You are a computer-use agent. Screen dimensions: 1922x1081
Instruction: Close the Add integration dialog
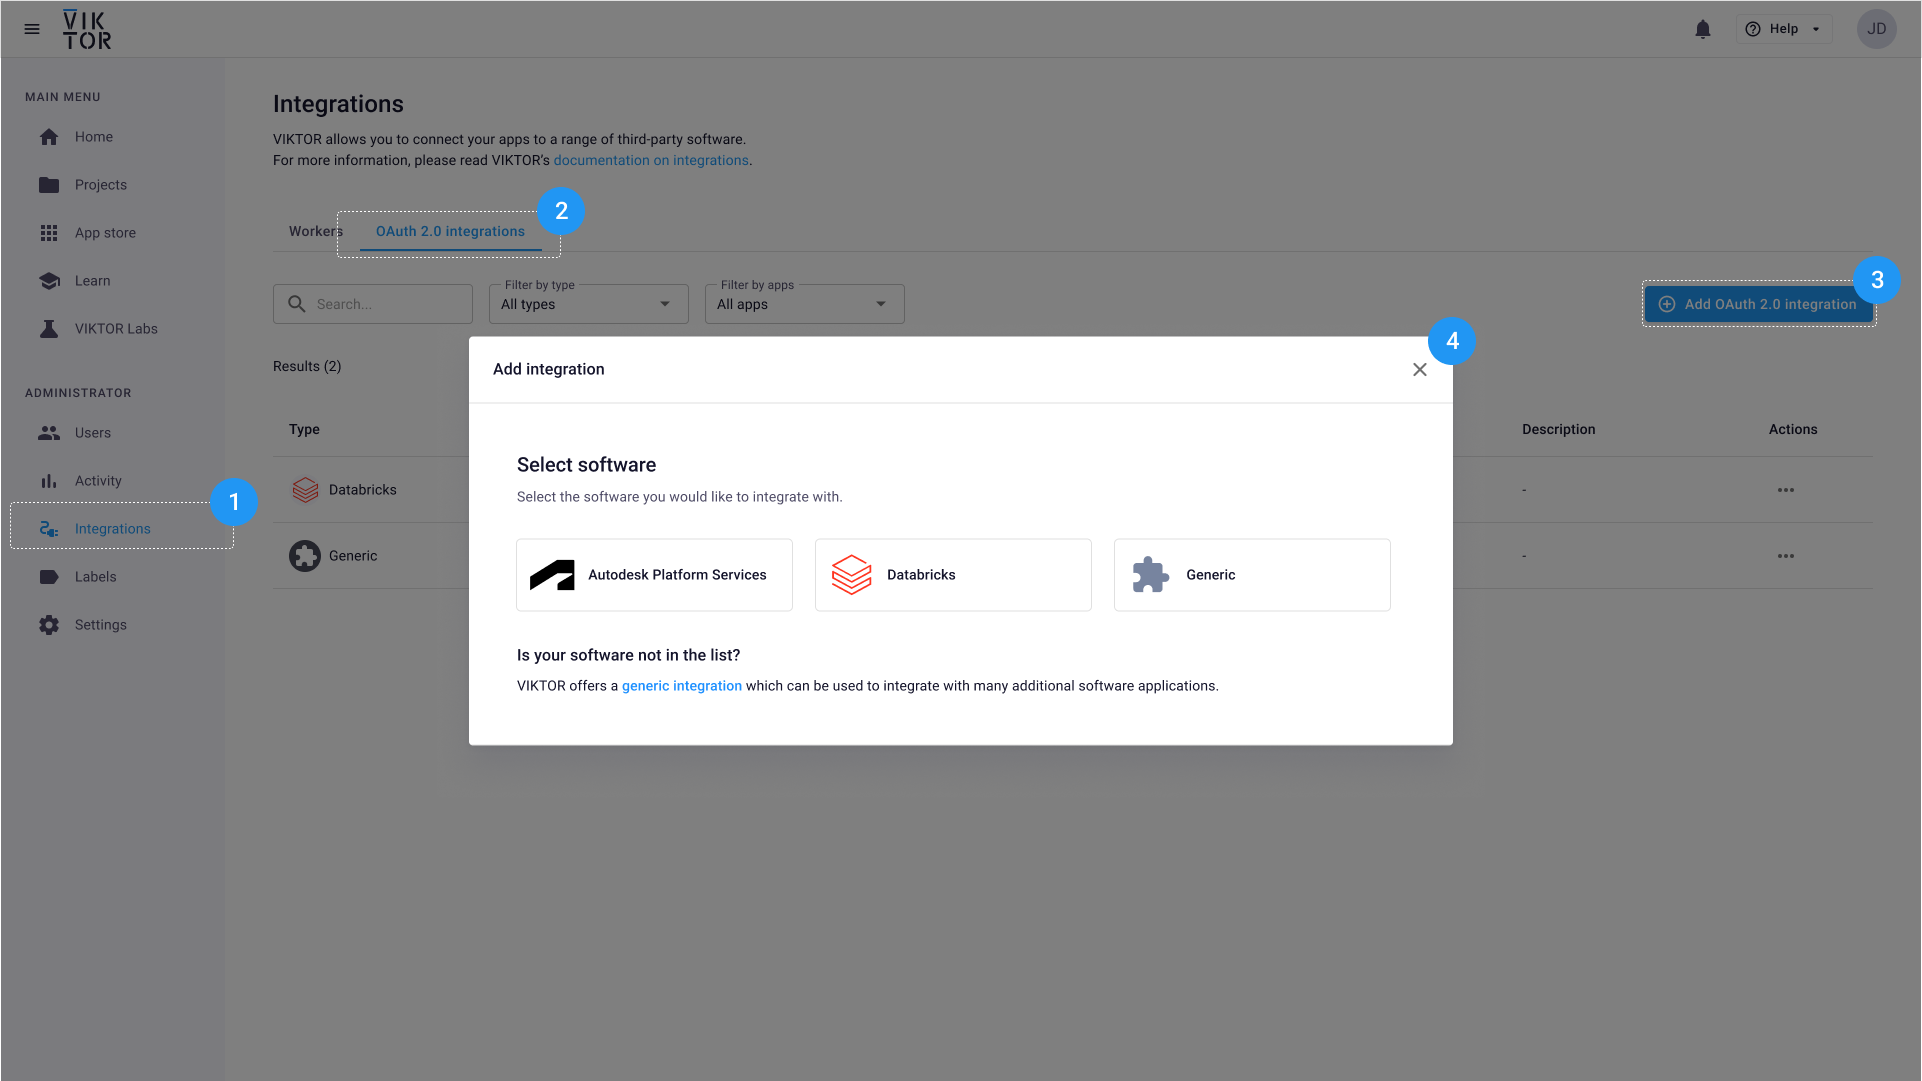pyautogui.click(x=1419, y=370)
